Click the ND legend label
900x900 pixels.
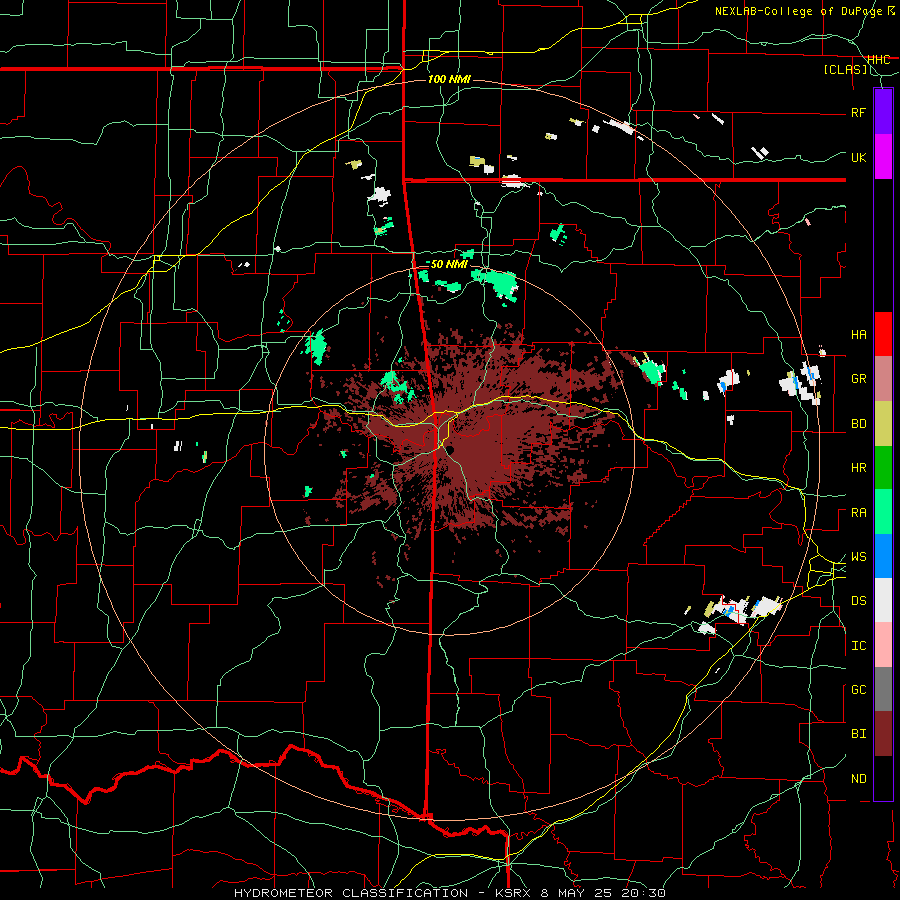tap(858, 779)
